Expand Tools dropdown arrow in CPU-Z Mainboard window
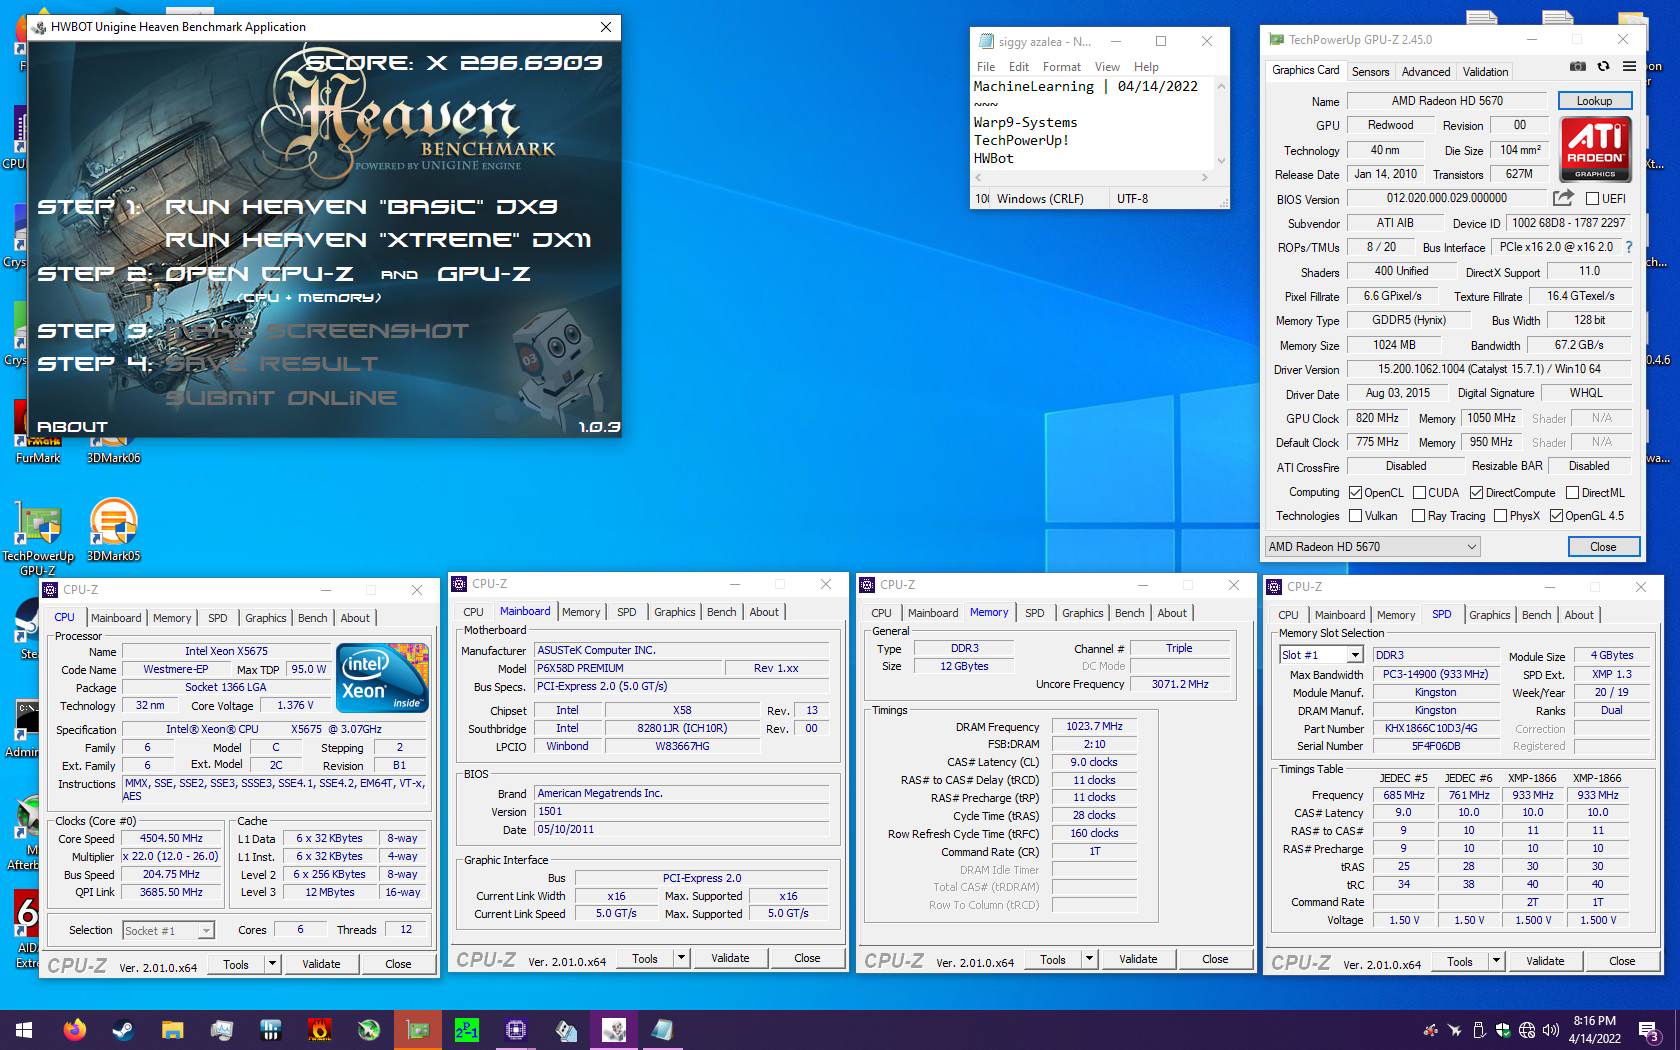 pos(681,958)
